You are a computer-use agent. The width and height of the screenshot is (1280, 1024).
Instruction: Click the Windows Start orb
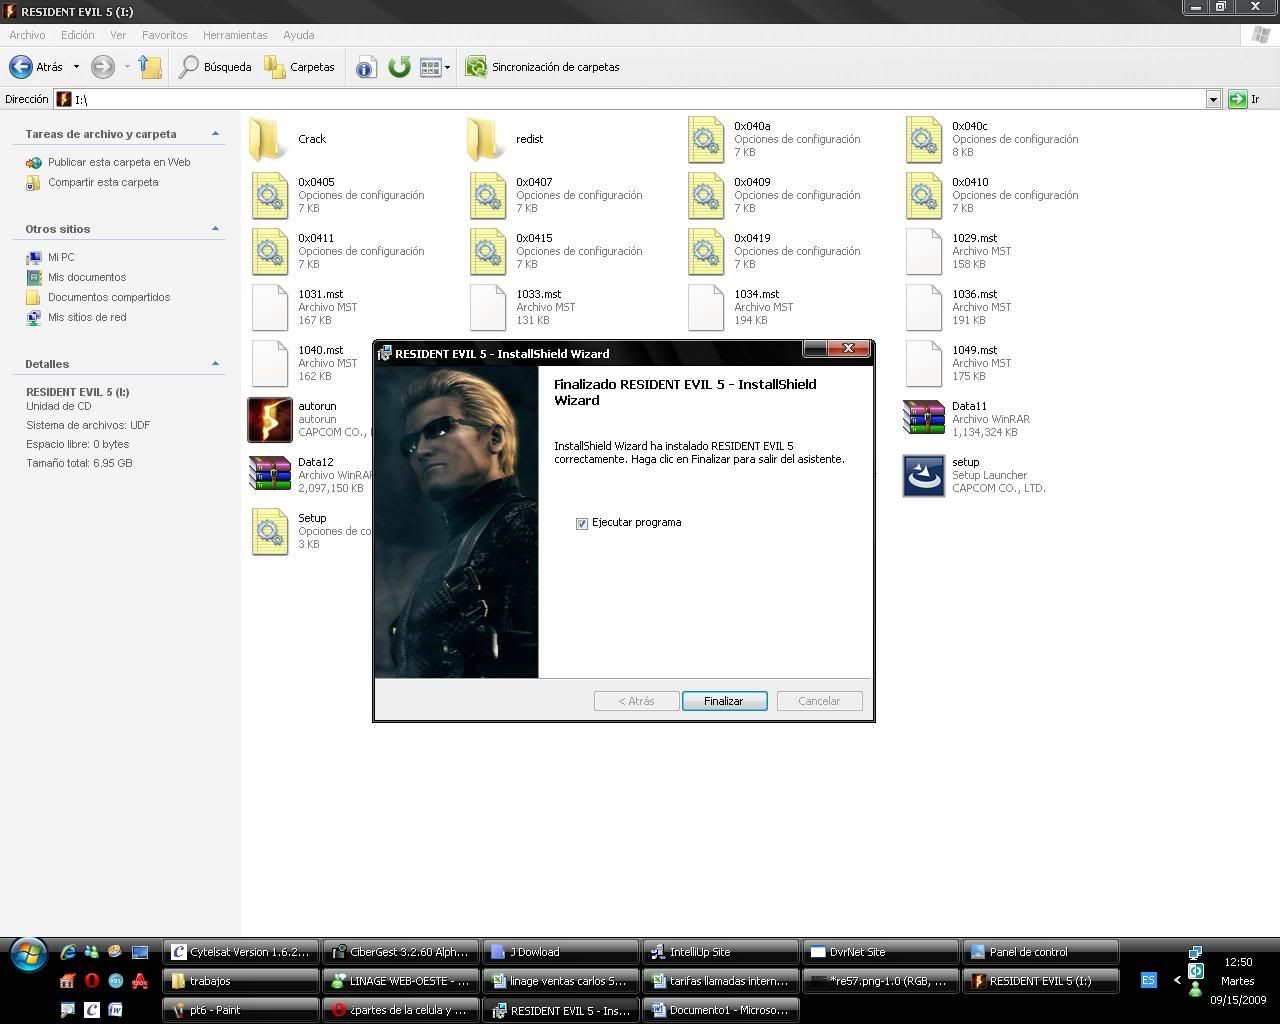click(x=28, y=955)
